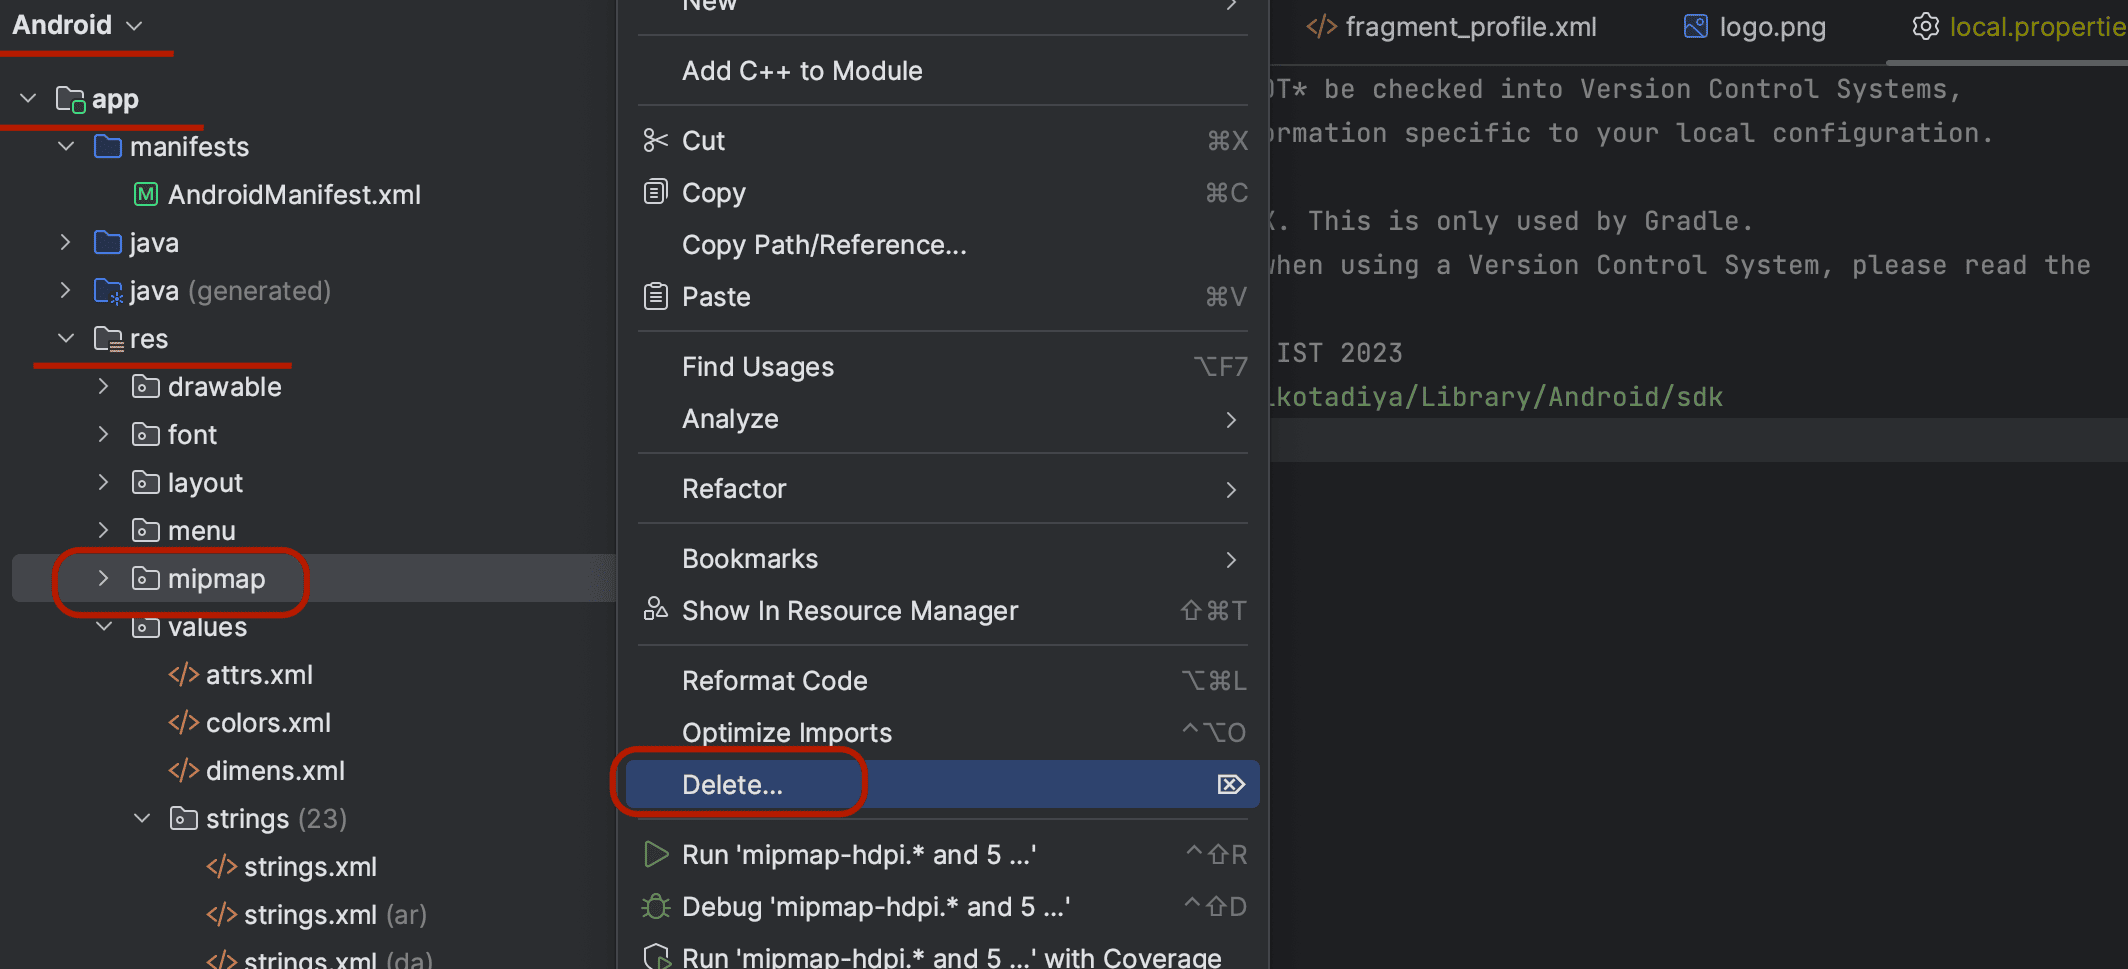The height and width of the screenshot is (969, 2128).
Task: Click the Cut scissors icon
Action: point(655,141)
